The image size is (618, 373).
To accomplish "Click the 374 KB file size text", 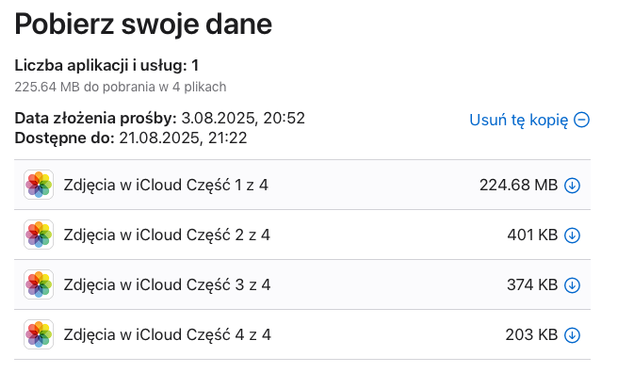I will (532, 285).
